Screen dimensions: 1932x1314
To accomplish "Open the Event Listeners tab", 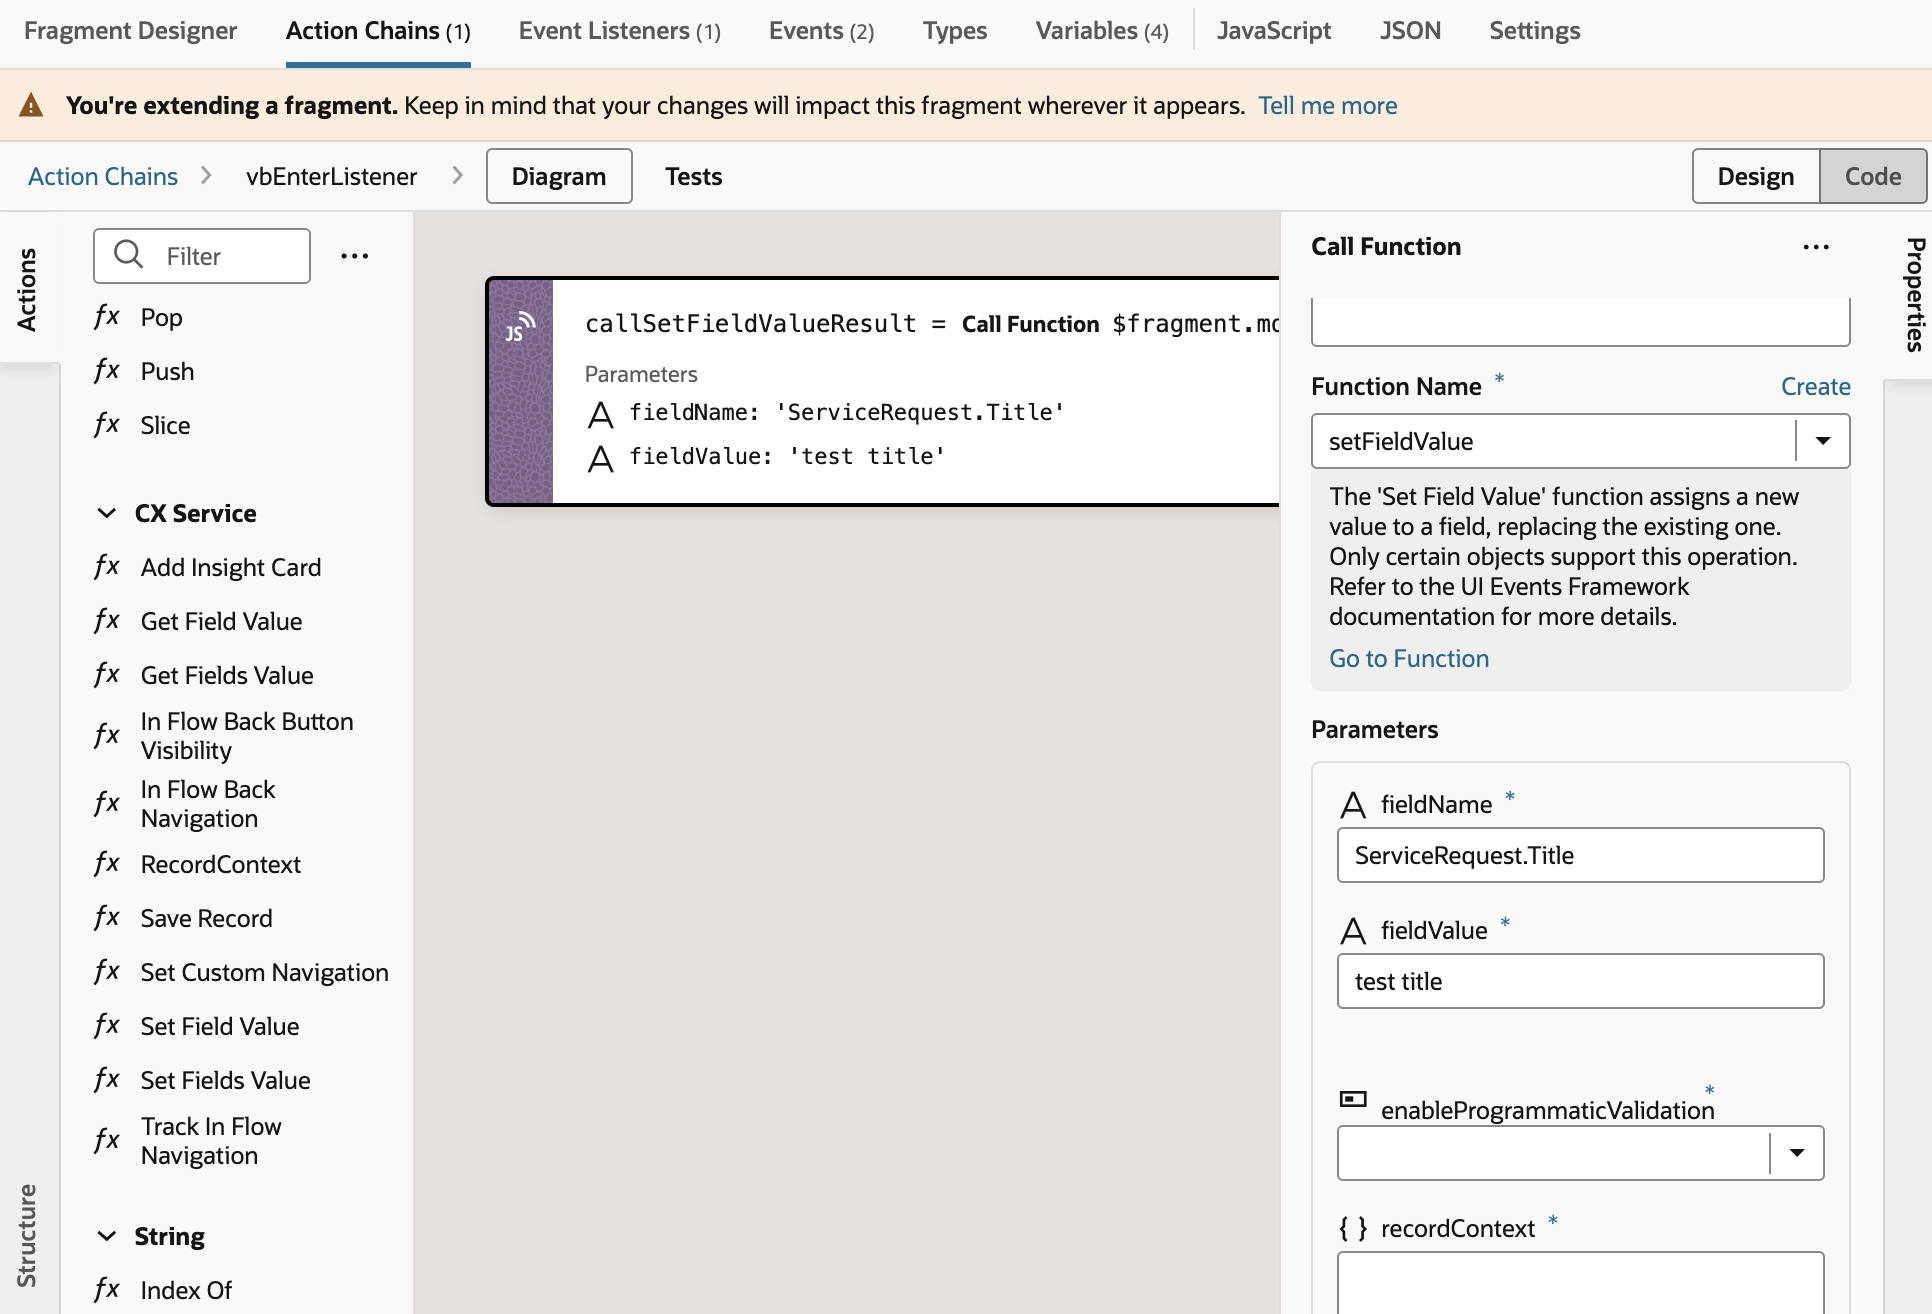I will click(620, 31).
